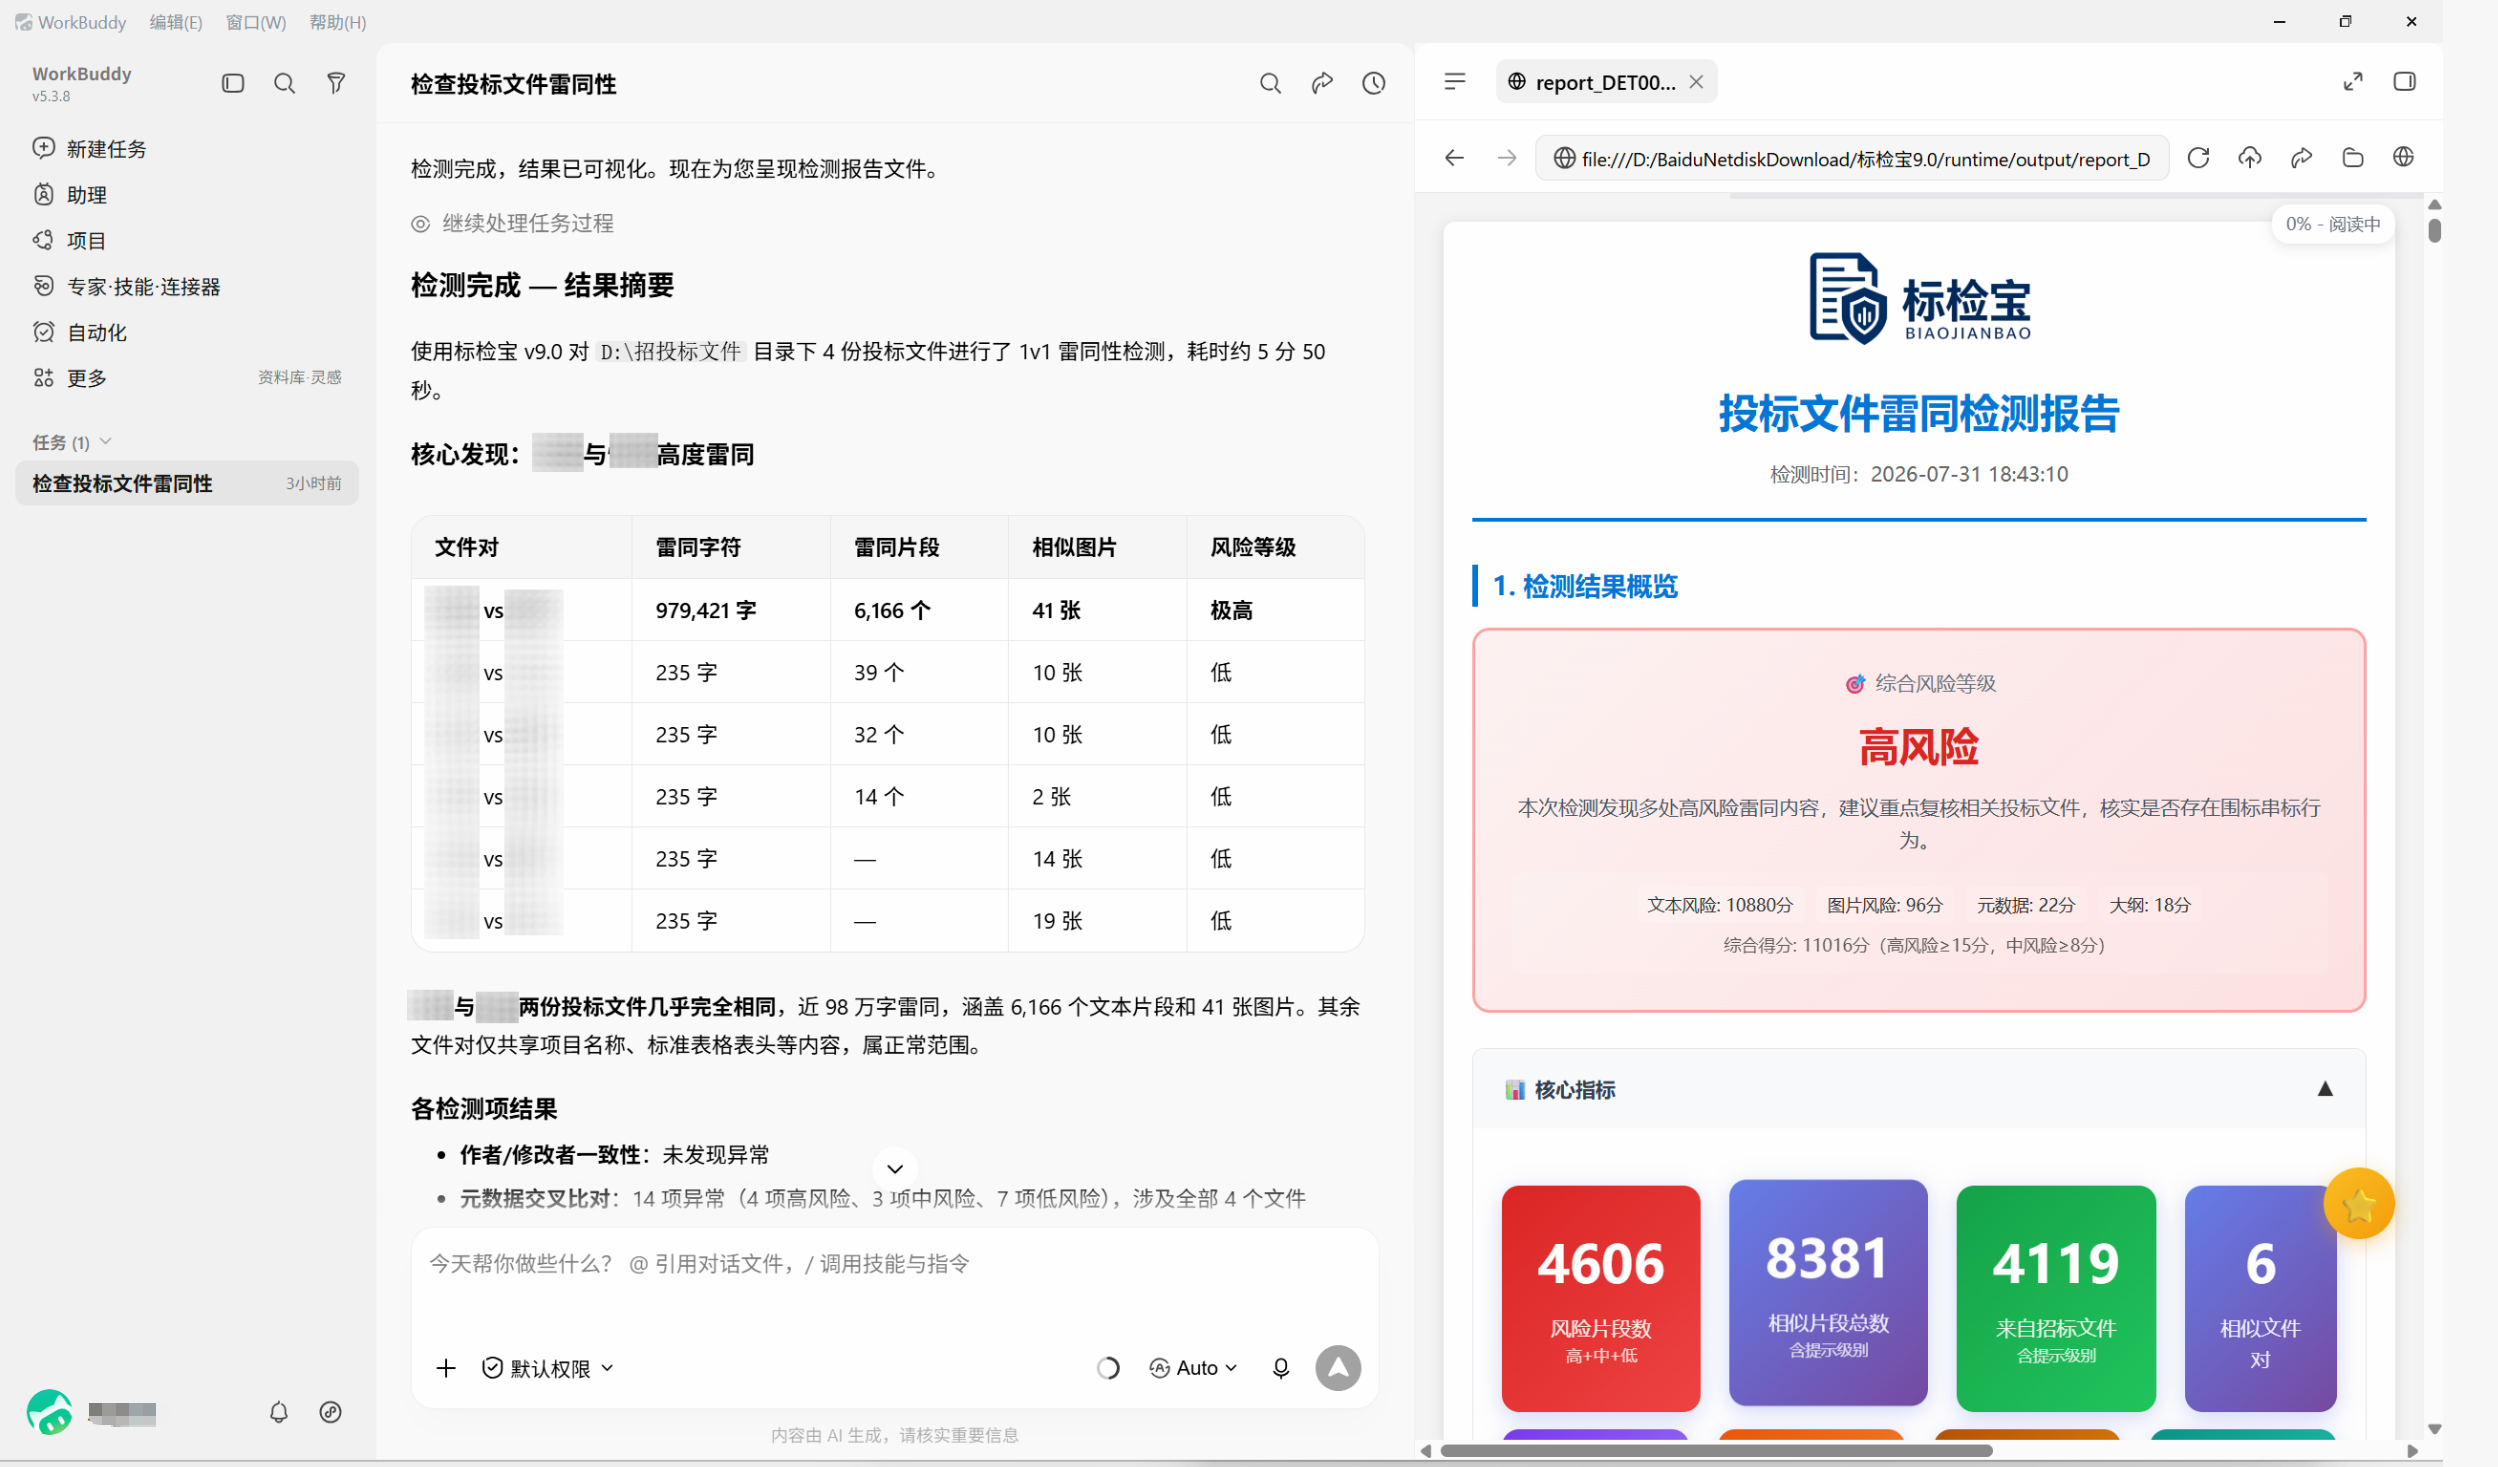Click the loading circle icon by Auto

point(1108,1368)
